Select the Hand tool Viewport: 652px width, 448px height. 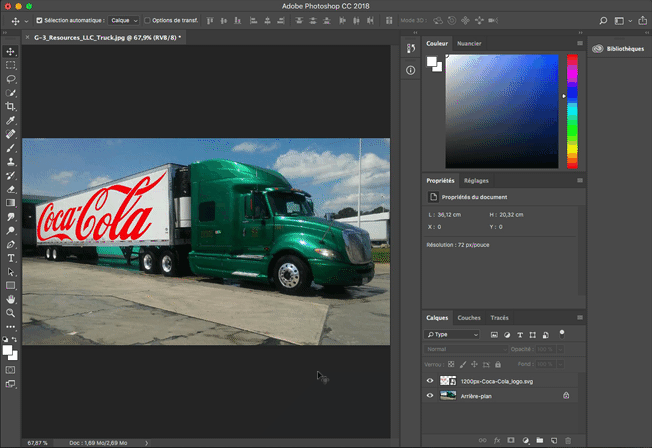pyautogui.click(x=10, y=299)
